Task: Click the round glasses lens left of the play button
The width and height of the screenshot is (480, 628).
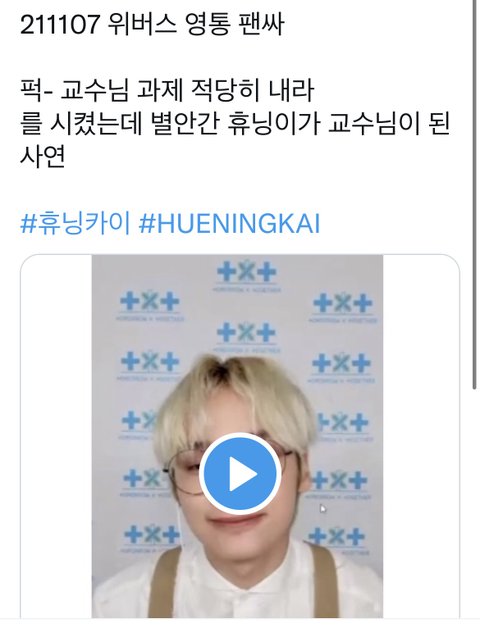Action: coord(185,472)
